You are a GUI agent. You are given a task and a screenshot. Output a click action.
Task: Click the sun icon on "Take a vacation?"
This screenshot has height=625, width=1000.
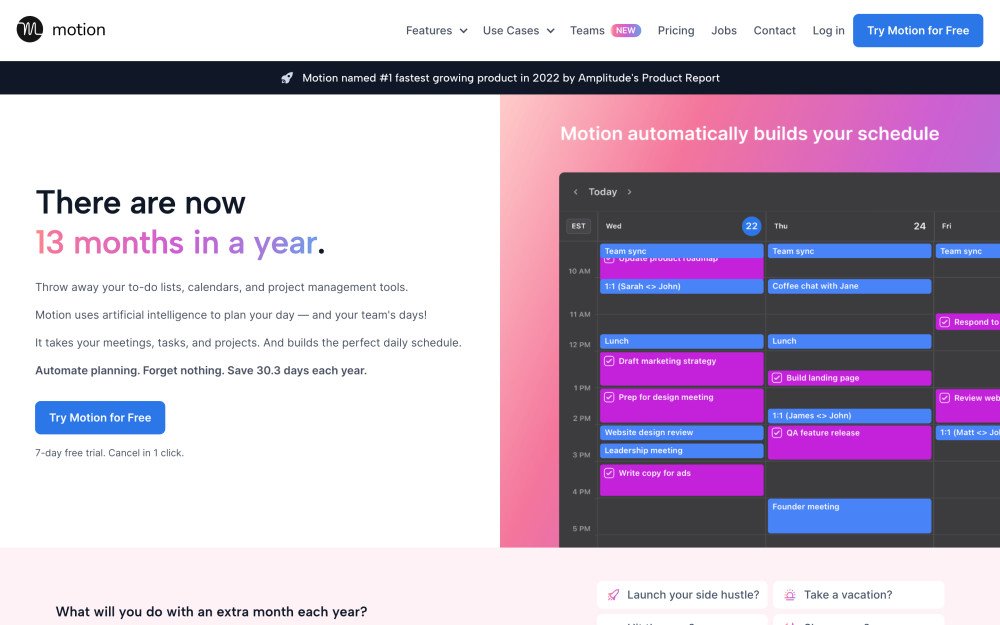790,594
